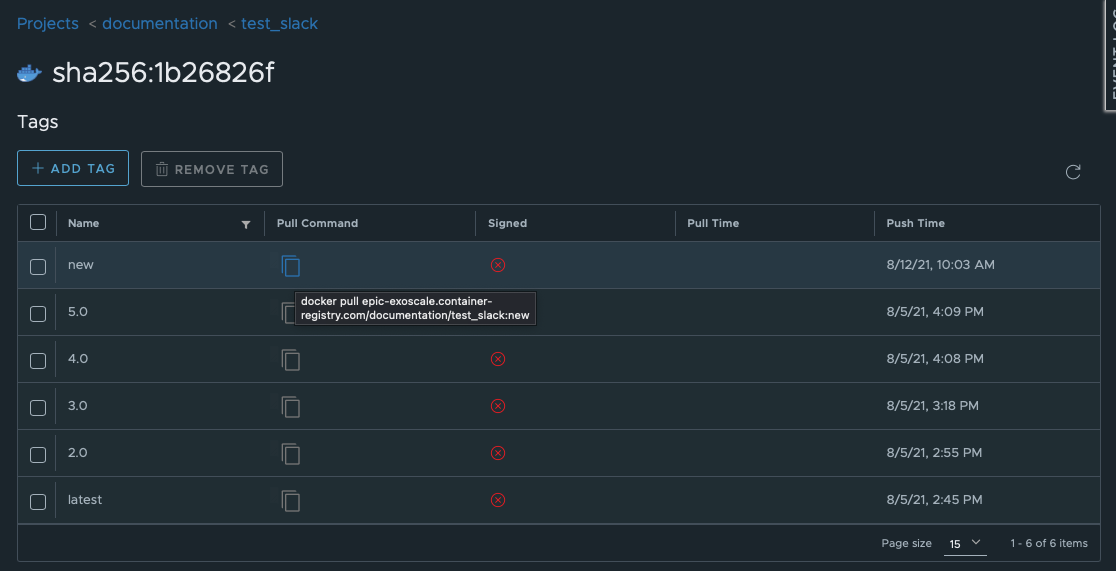Copy pull command for the latest tag

[x=290, y=501]
